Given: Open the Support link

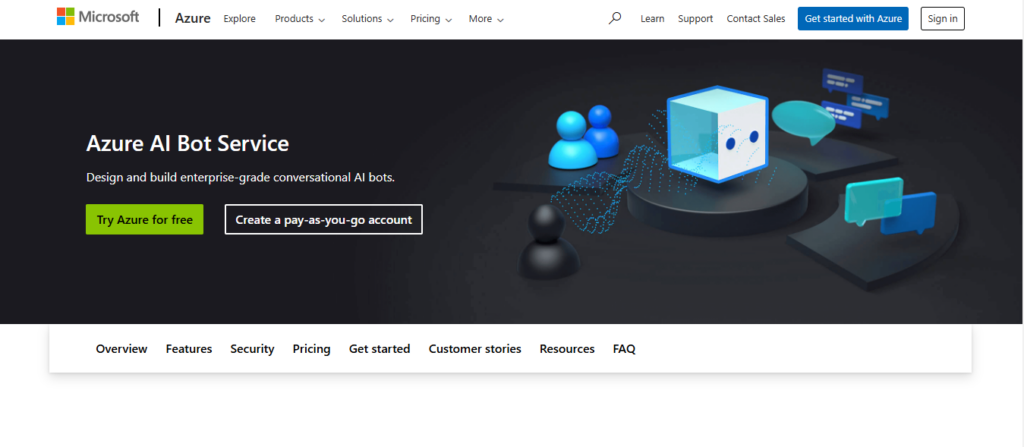Looking at the screenshot, I should (x=695, y=19).
